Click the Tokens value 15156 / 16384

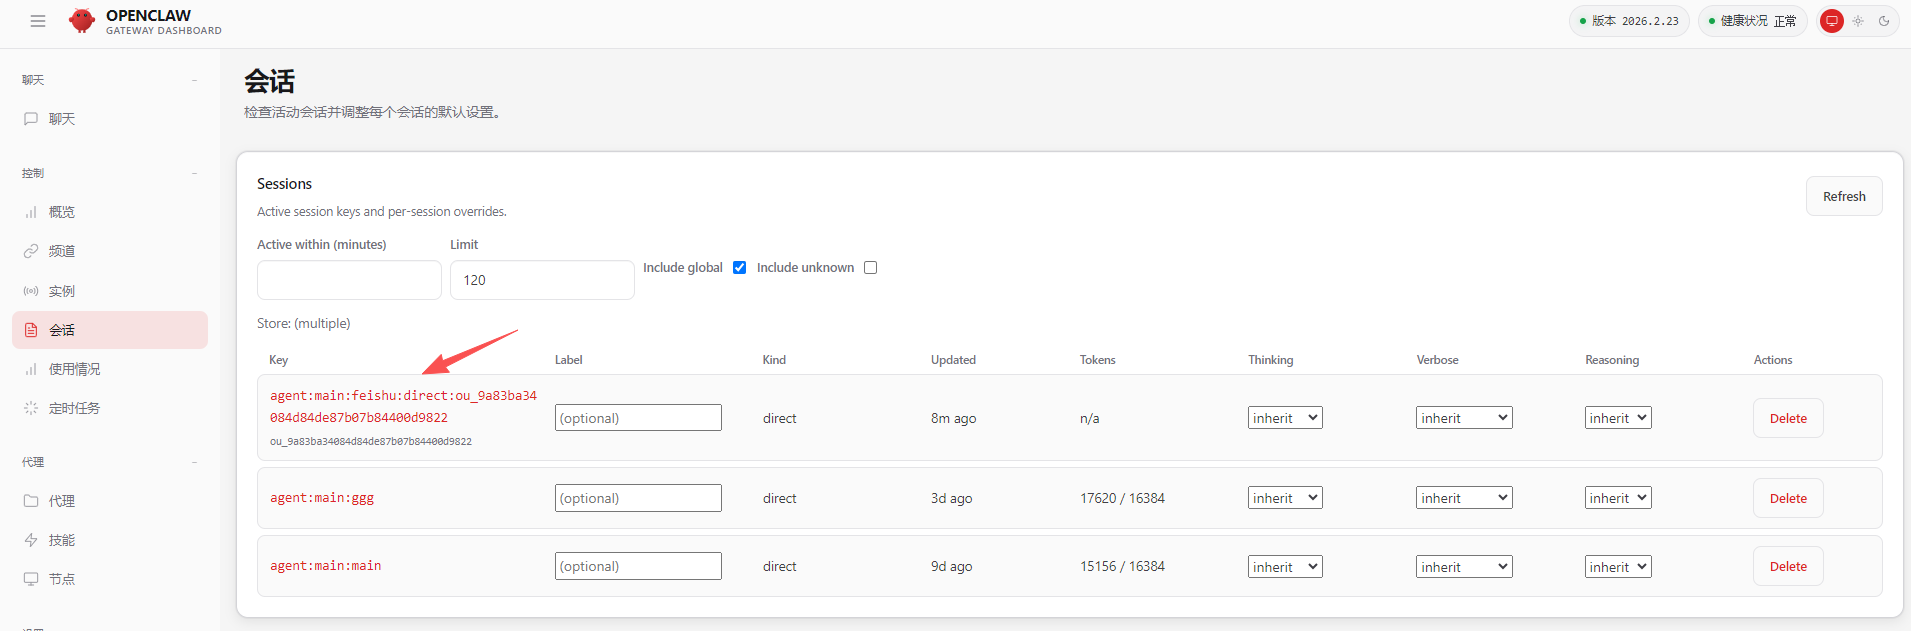[1122, 566]
